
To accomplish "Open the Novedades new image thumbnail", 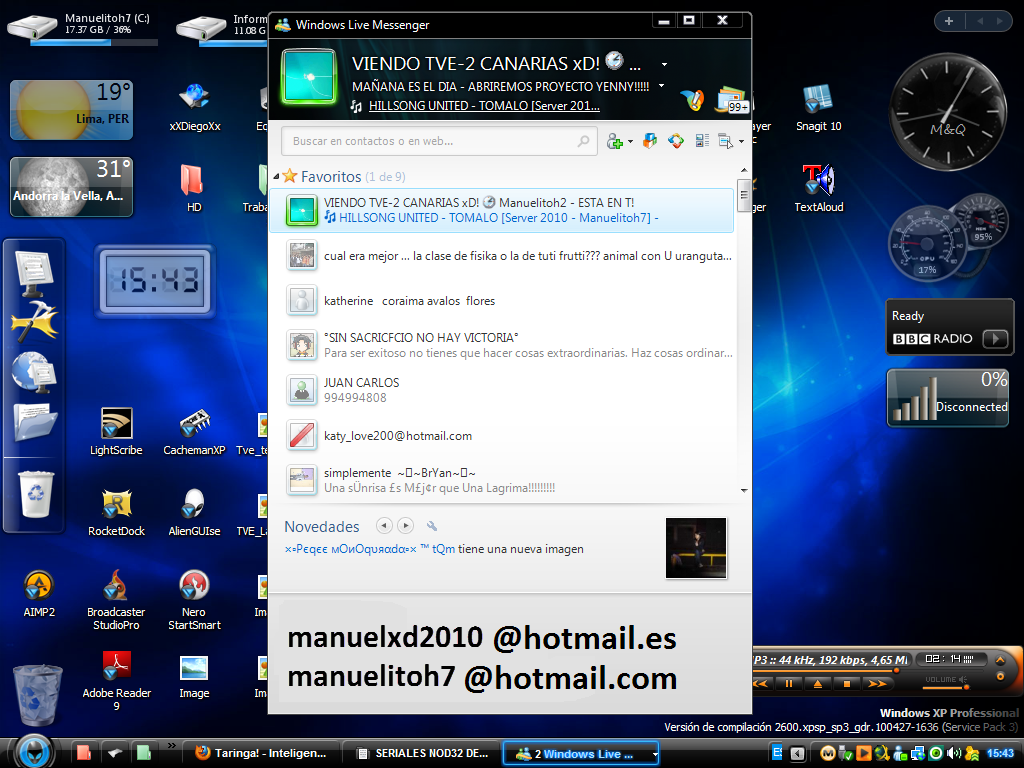I will [x=696, y=548].
